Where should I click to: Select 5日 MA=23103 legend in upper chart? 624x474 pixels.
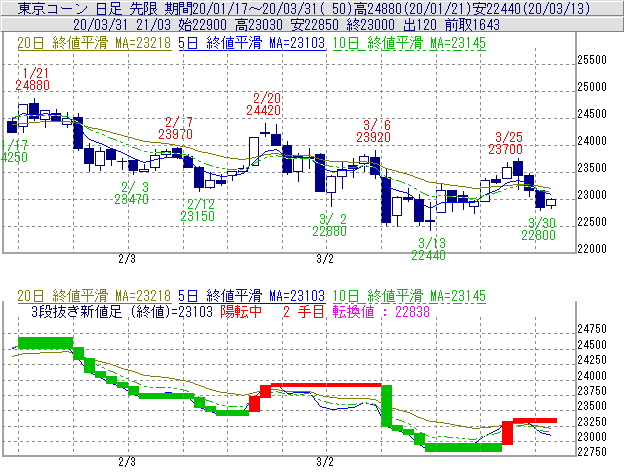tap(252, 43)
